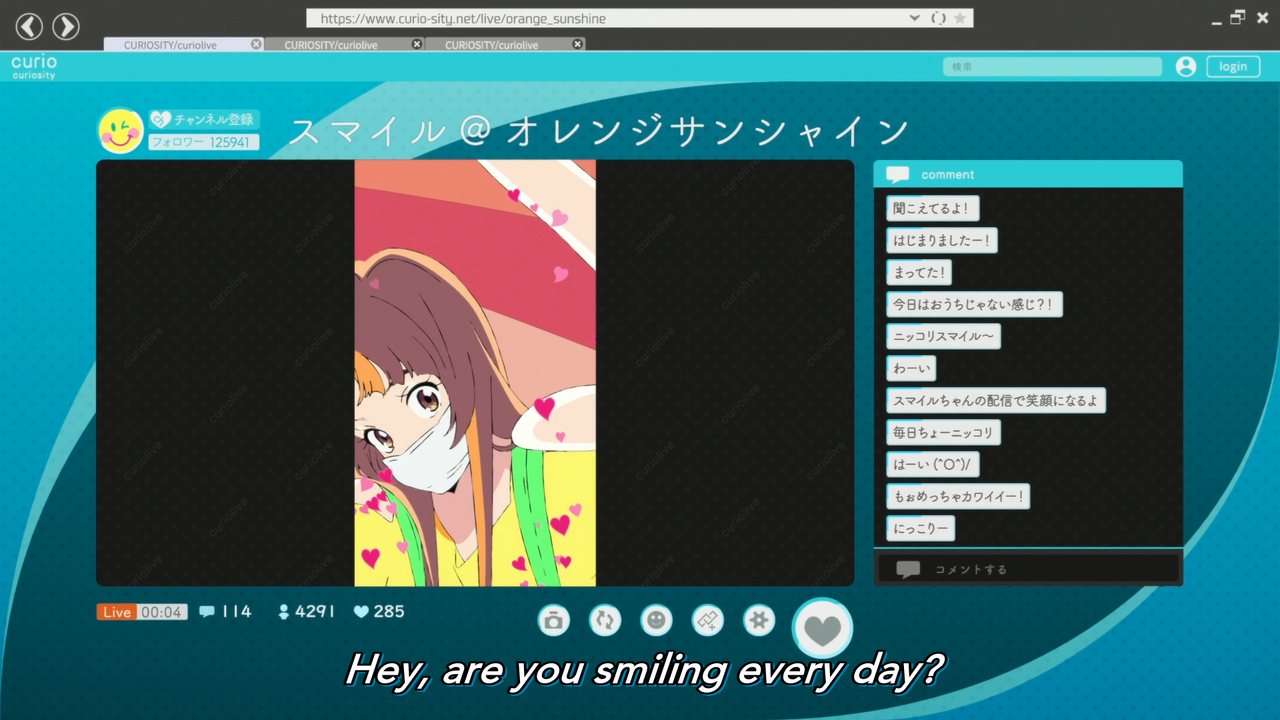This screenshot has width=1280, height=720.
Task: Take a snapshot with the camera icon
Action: (553, 621)
